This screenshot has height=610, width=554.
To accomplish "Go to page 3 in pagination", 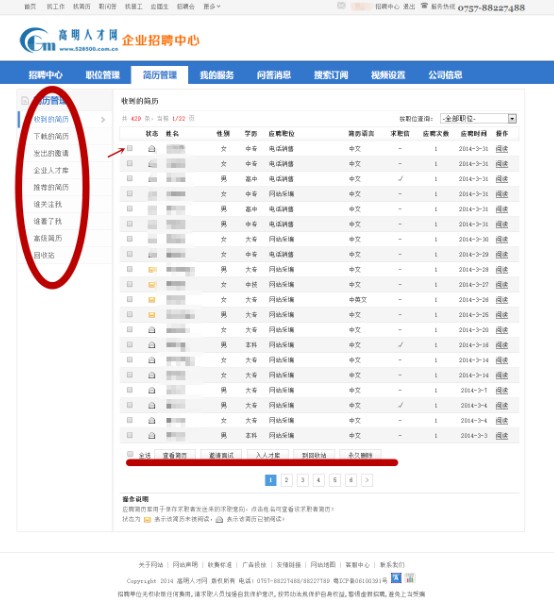I will [x=302, y=480].
